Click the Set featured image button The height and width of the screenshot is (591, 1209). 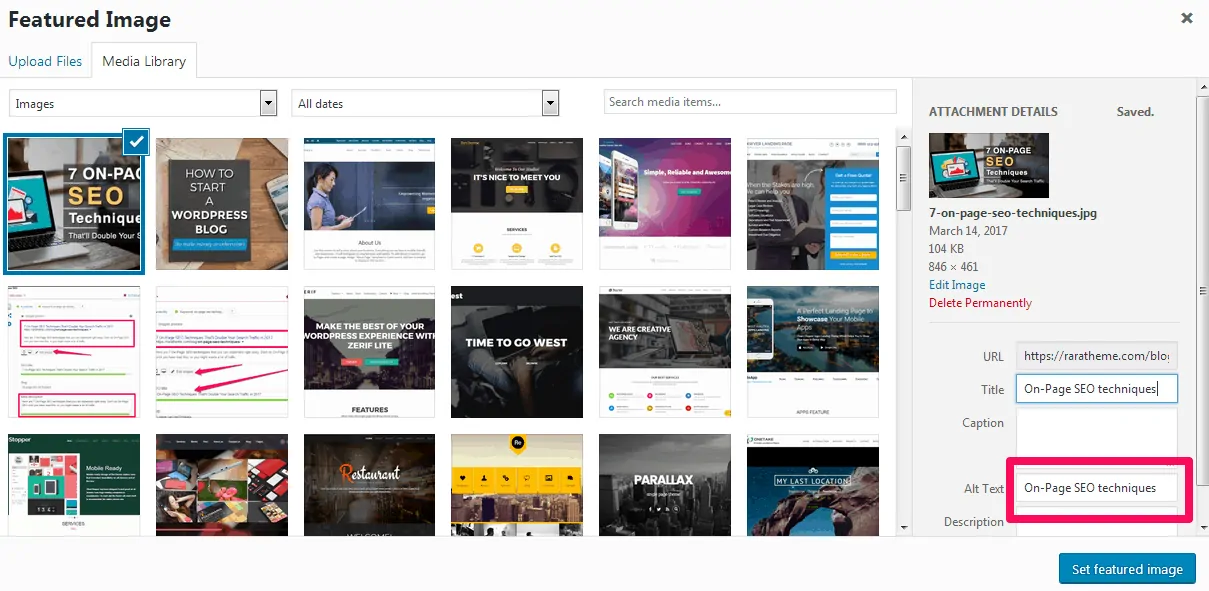tap(1127, 568)
